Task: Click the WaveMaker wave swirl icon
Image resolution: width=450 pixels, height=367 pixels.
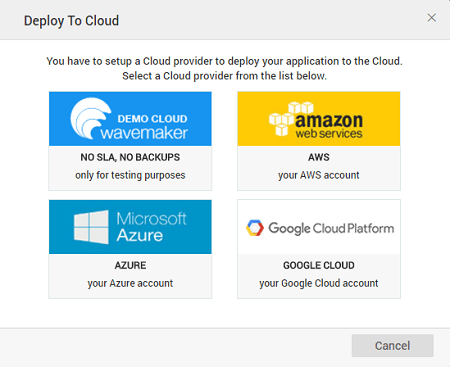Action: (90, 118)
